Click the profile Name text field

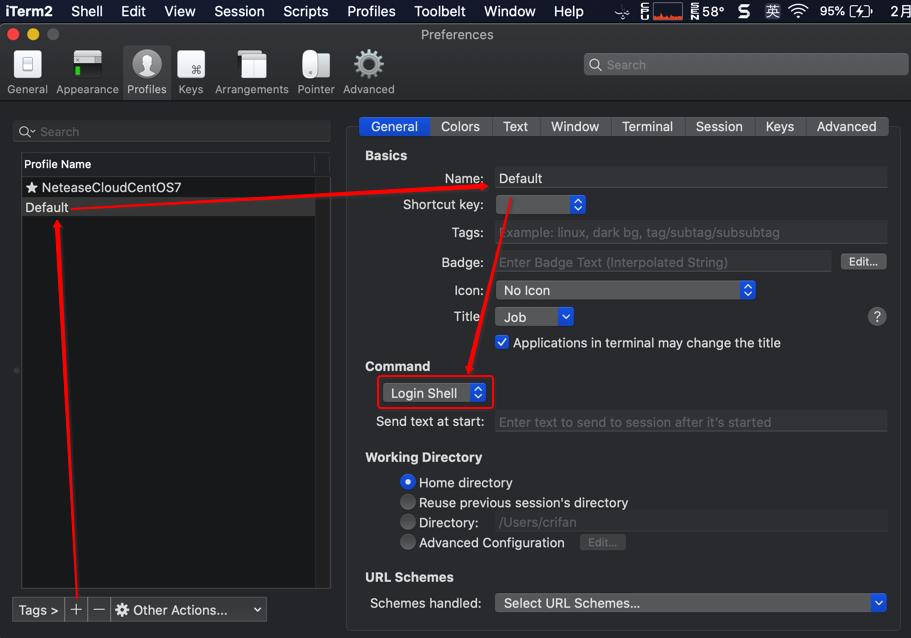[691, 178]
